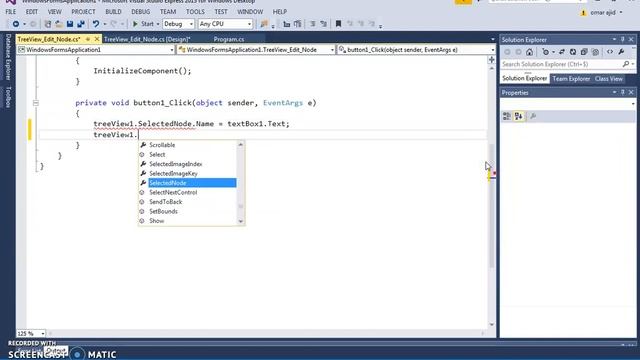This screenshot has height=360, width=640.
Task: Open the WindowsFormsApplication1 project dropdown
Action: (96, 50)
